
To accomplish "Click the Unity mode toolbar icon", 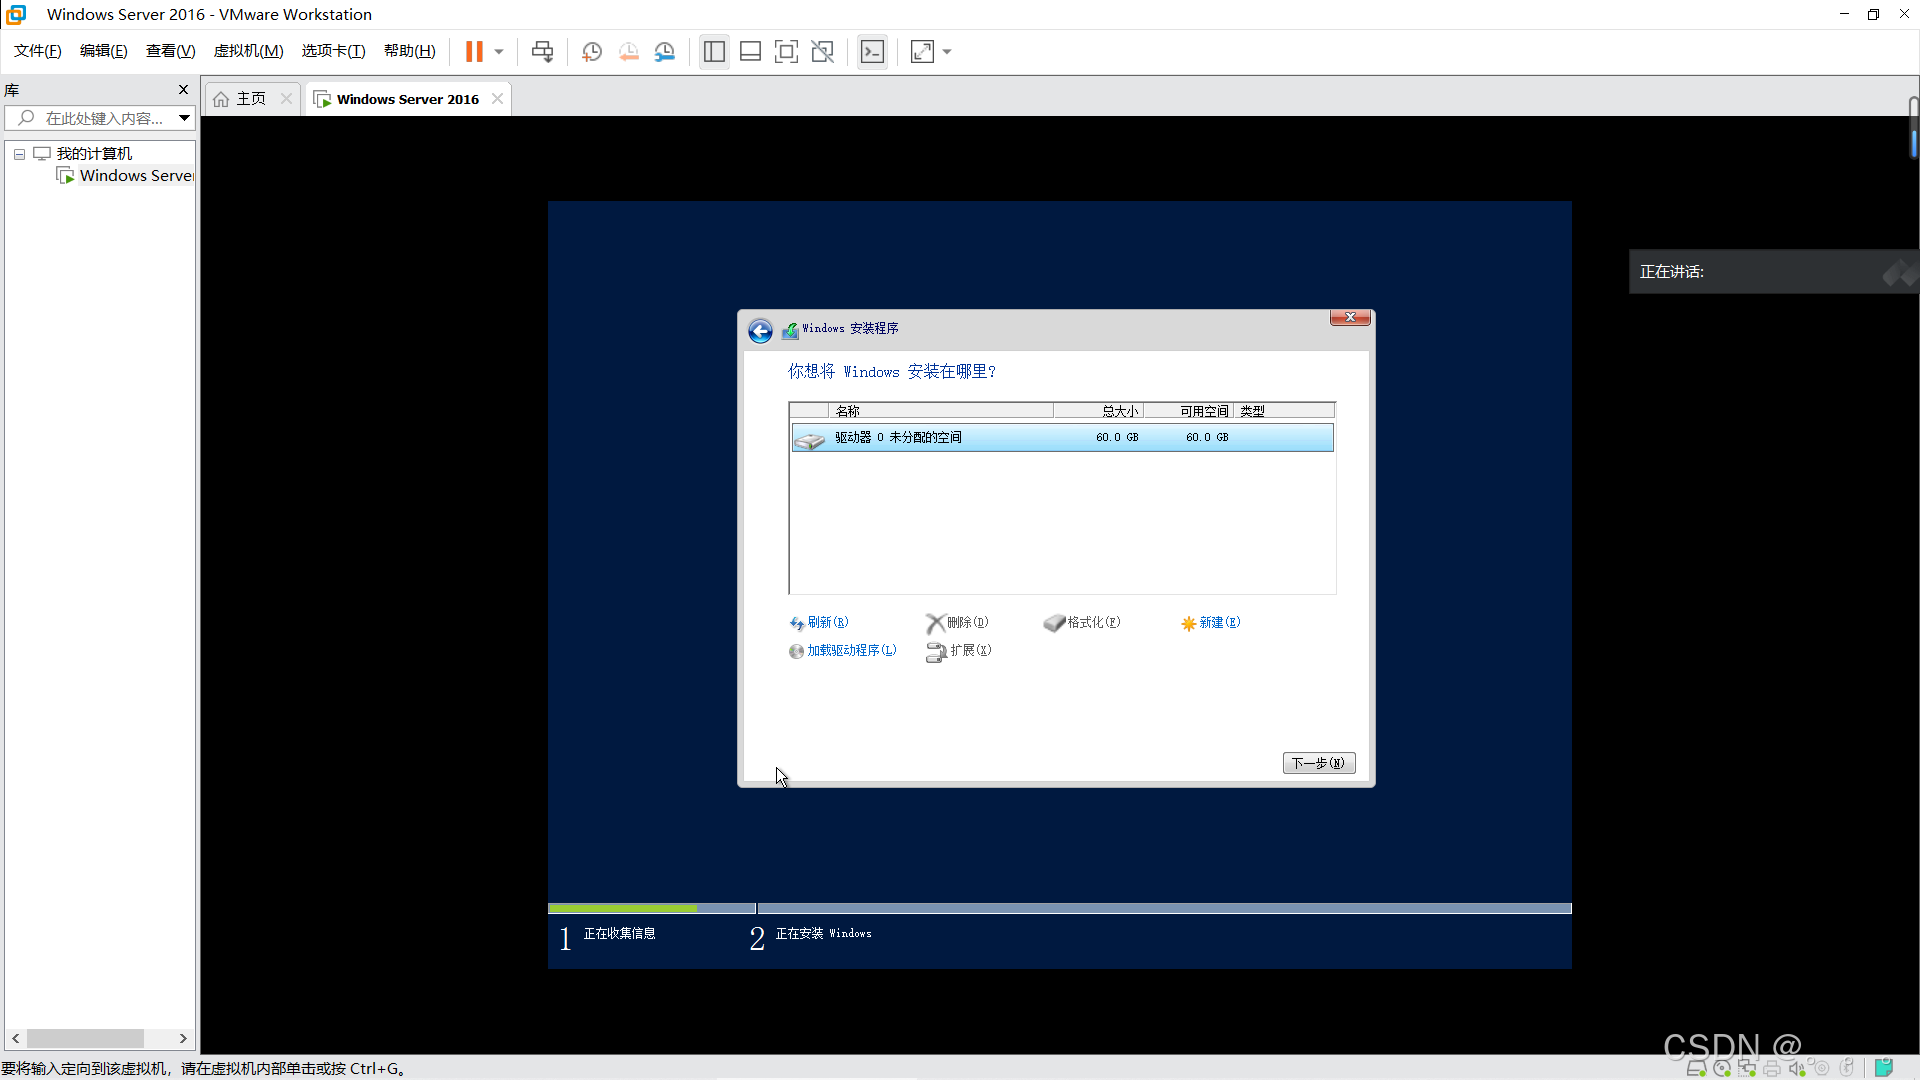I will (822, 52).
